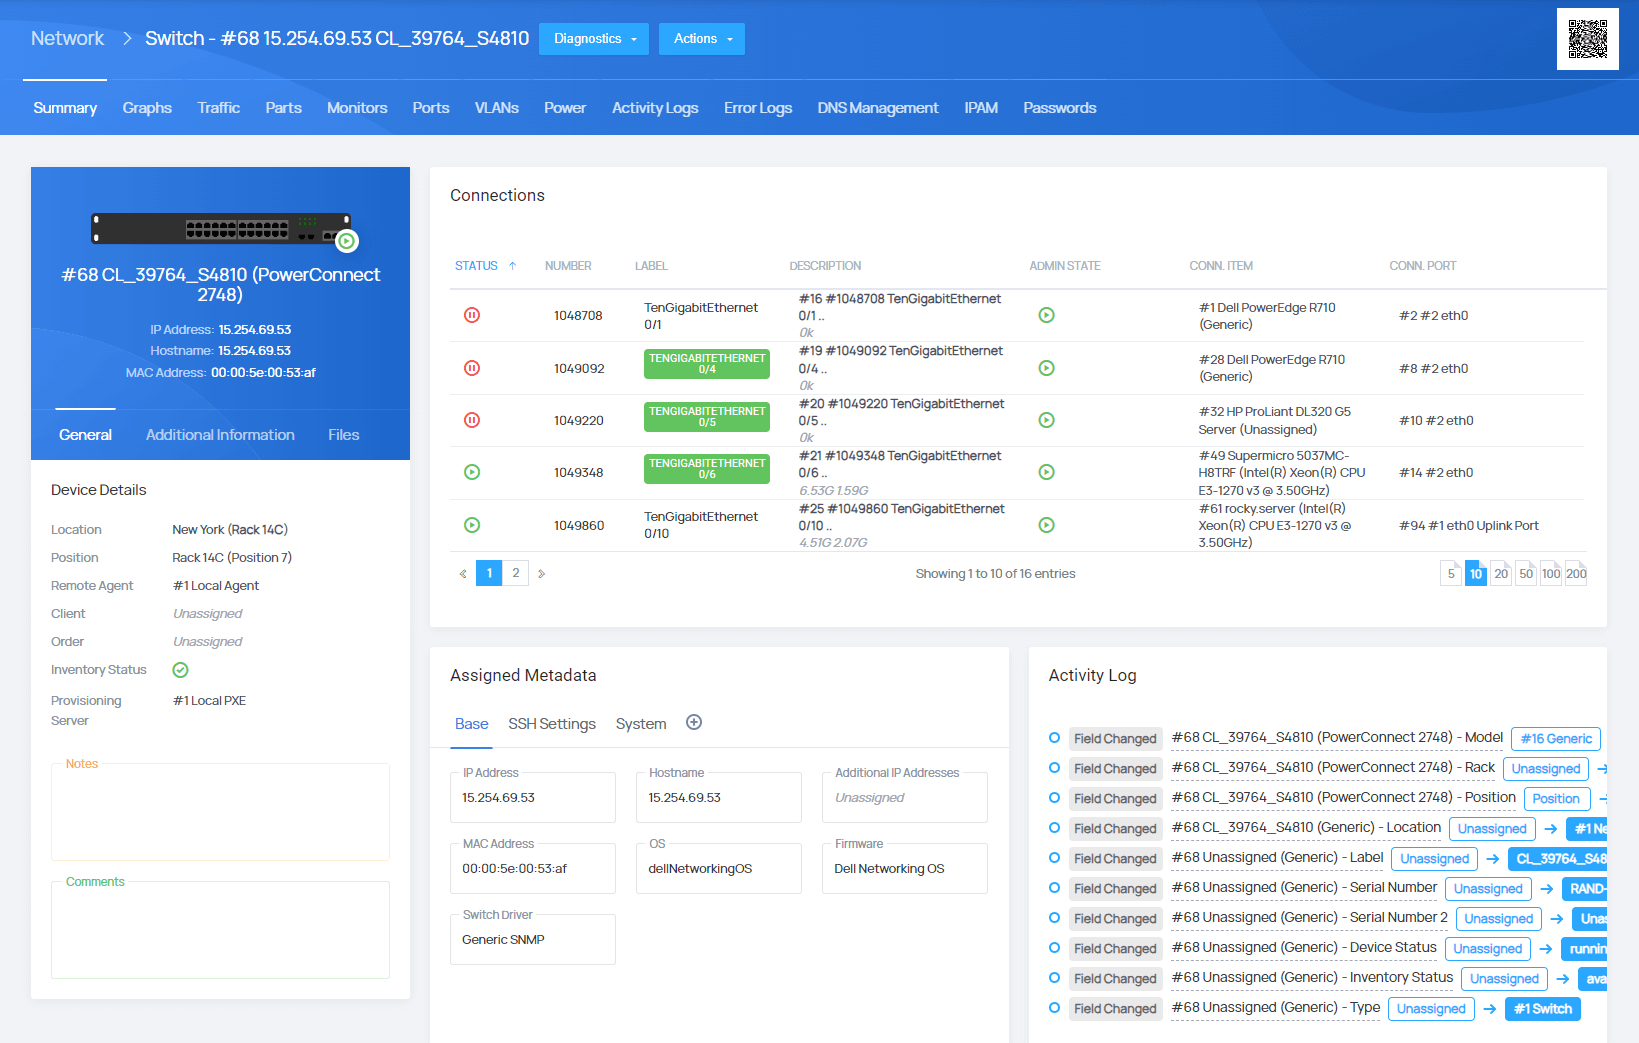Sort connections by LABEL column
The image size is (1639, 1043).
[x=651, y=266]
